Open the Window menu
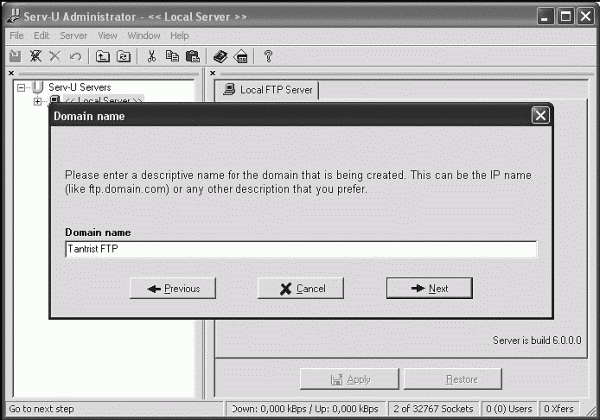 click(144, 36)
